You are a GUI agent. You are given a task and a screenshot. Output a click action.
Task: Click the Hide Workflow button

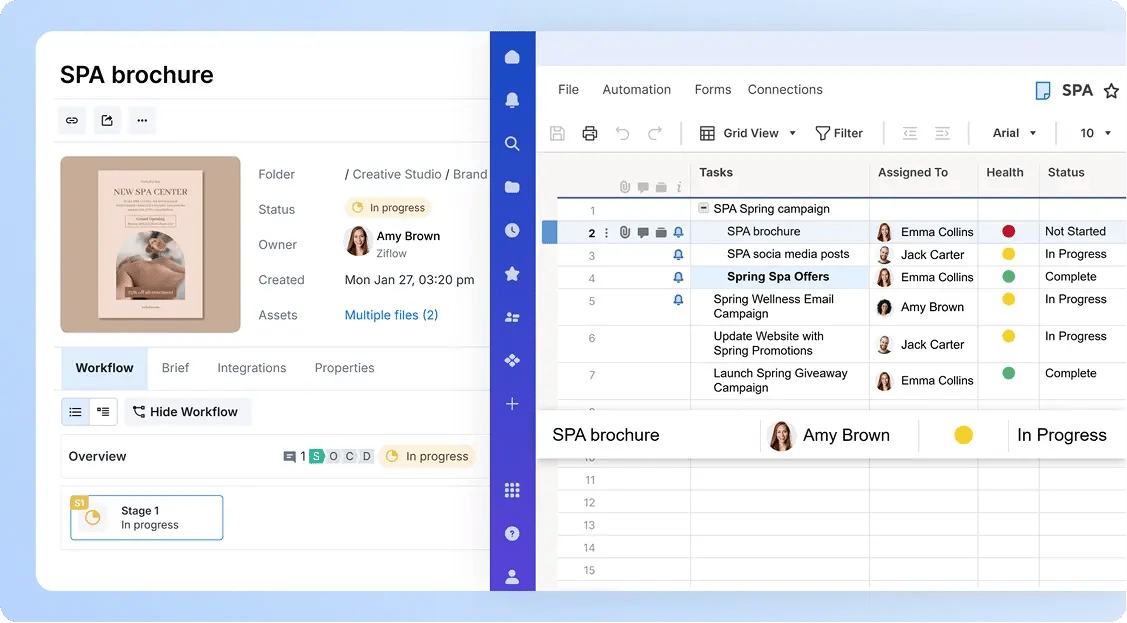click(x=186, y=412)
